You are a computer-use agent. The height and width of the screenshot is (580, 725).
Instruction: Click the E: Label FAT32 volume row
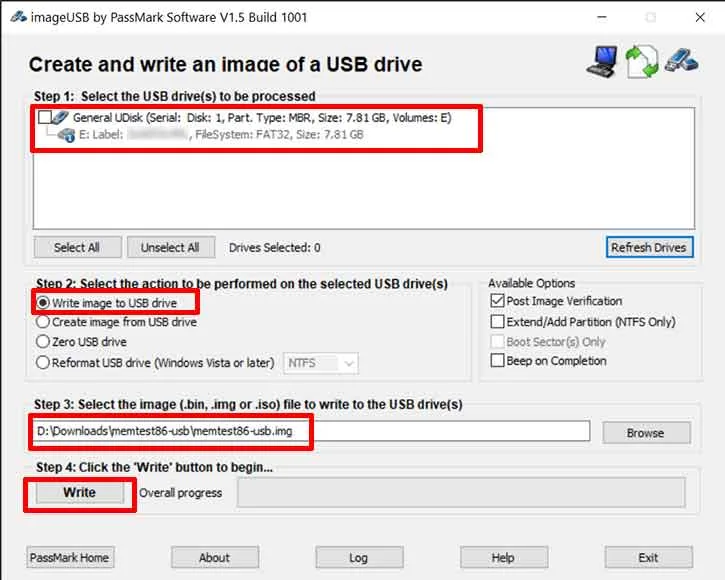tap(221, 135)
